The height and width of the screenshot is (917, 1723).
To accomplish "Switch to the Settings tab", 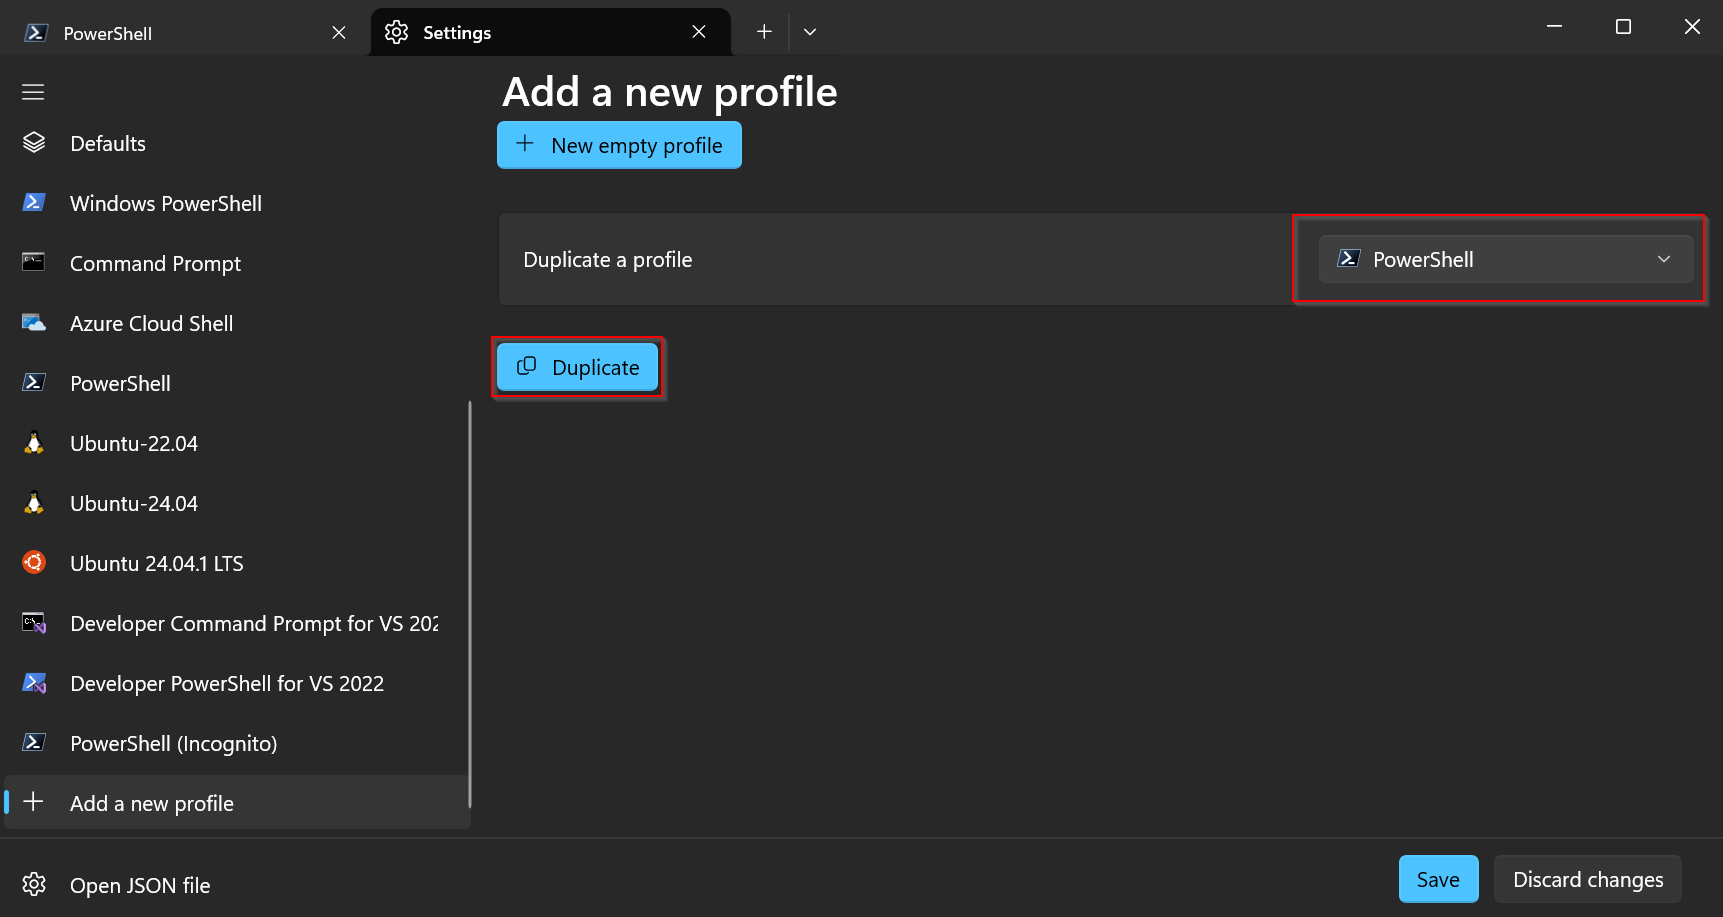I will (x=550, y=32).
